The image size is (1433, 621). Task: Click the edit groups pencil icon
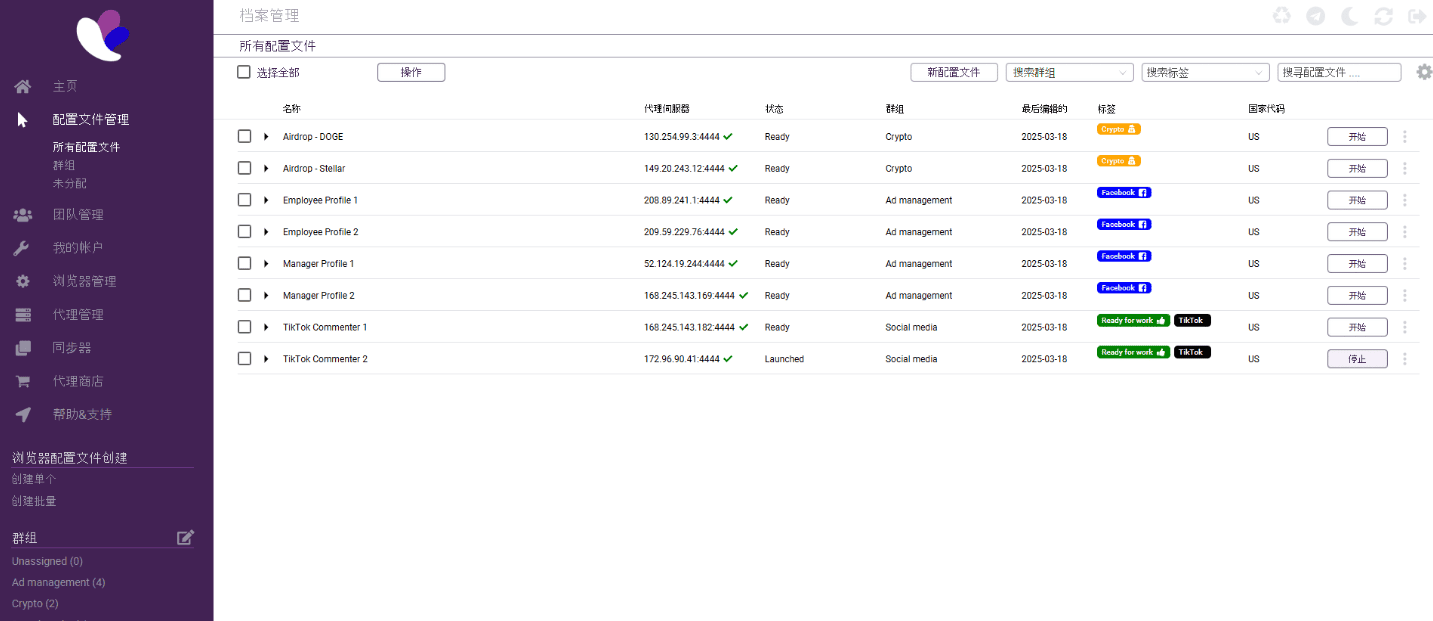185,538
